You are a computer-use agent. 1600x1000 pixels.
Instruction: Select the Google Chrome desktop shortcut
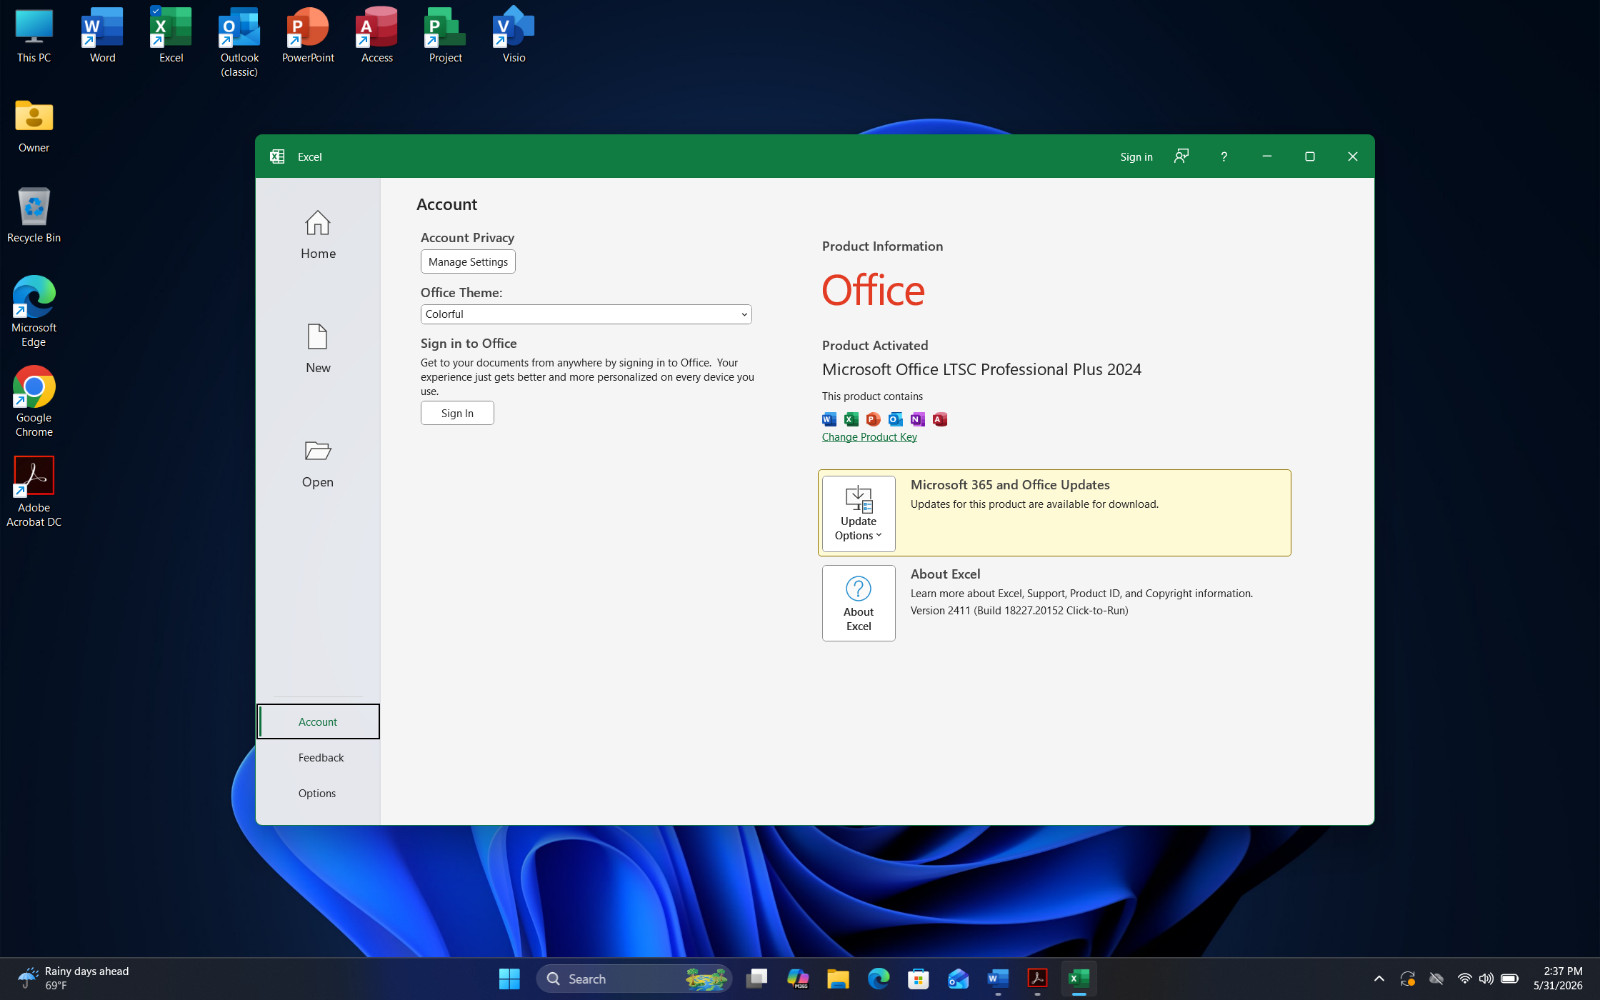click(x=34, y=401)
